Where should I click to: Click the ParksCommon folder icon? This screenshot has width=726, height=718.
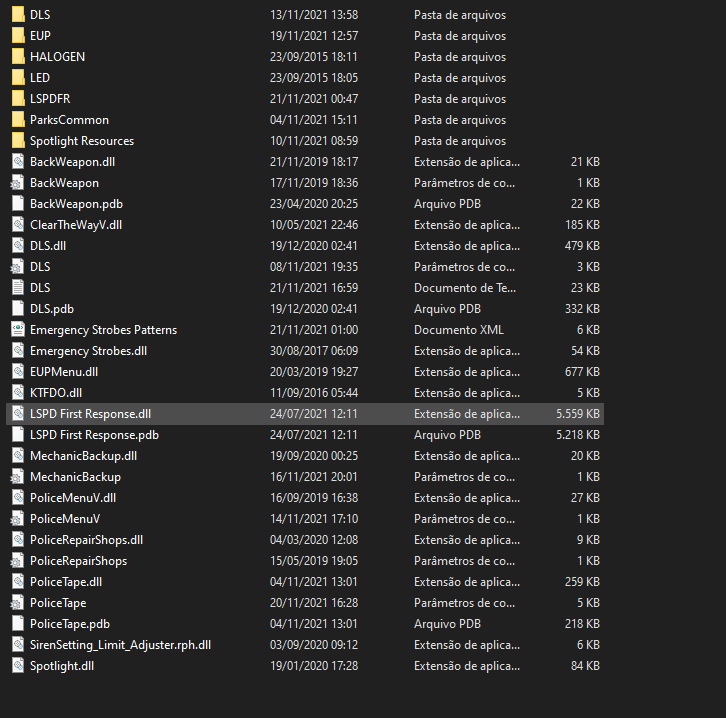(x=18, y=120)
